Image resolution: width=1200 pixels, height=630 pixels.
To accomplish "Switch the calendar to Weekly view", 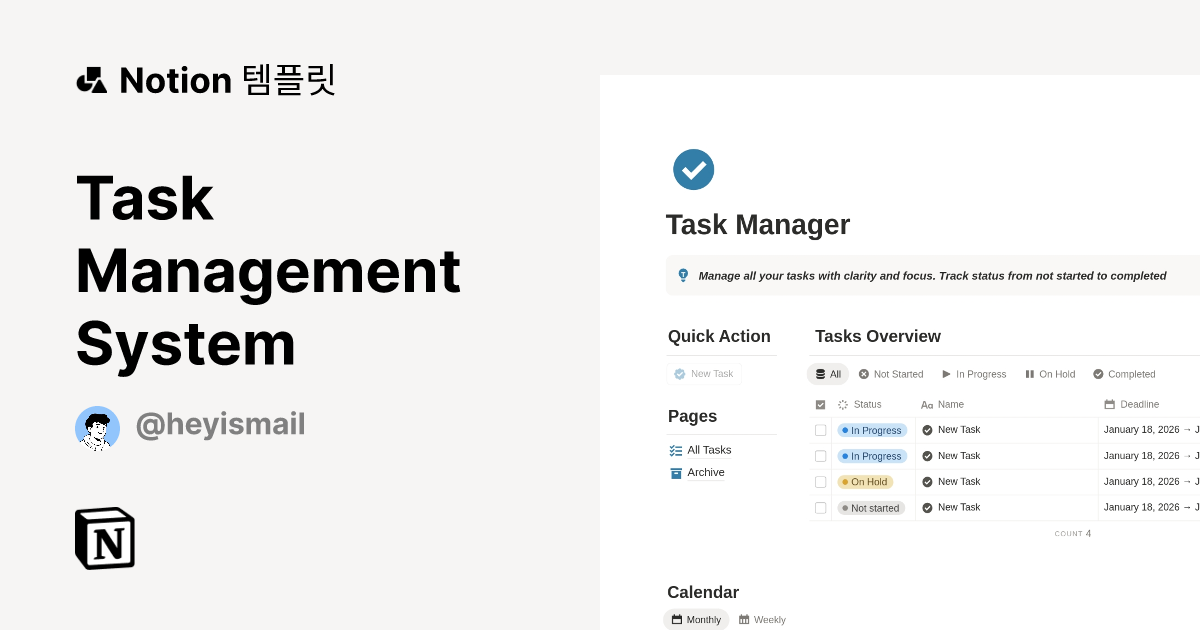I will click(x=762, y=619).
